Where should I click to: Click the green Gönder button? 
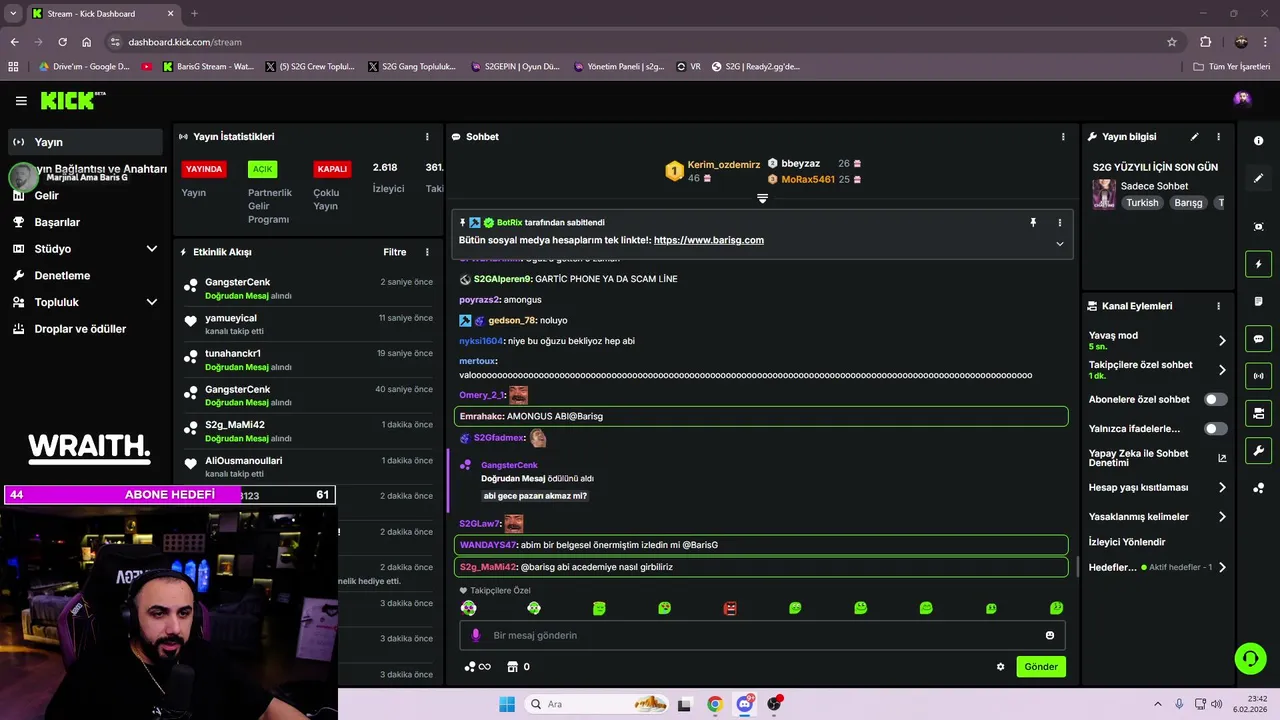coord(1040,667)
